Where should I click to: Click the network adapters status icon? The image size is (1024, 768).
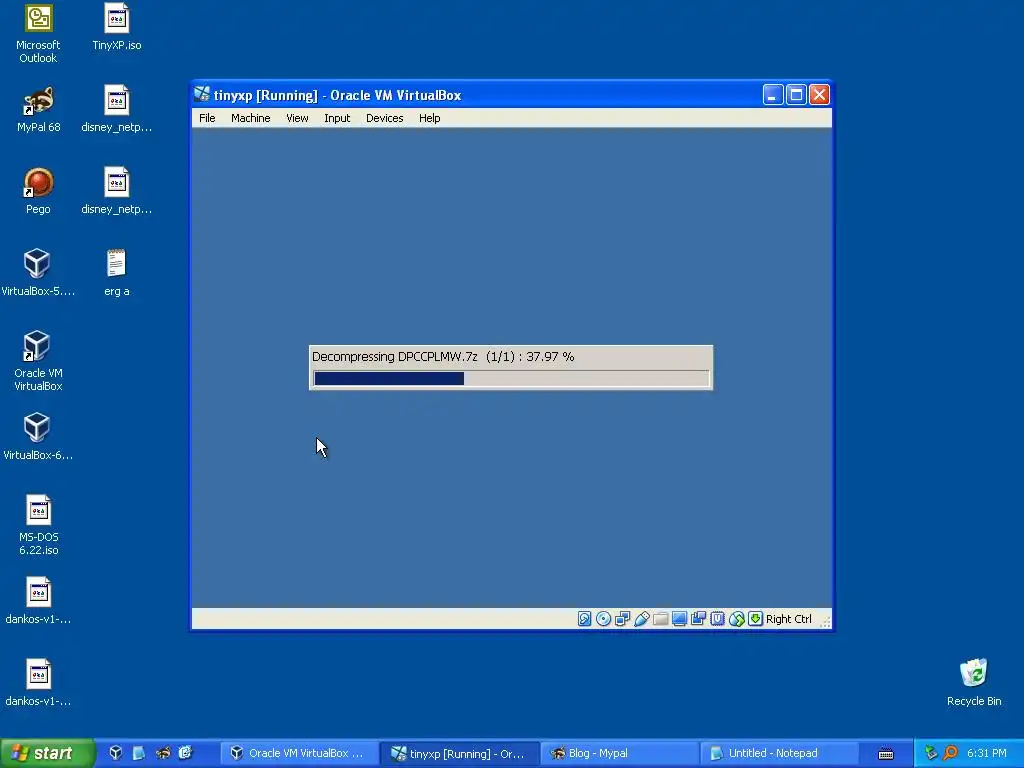(x=622, y=619)
